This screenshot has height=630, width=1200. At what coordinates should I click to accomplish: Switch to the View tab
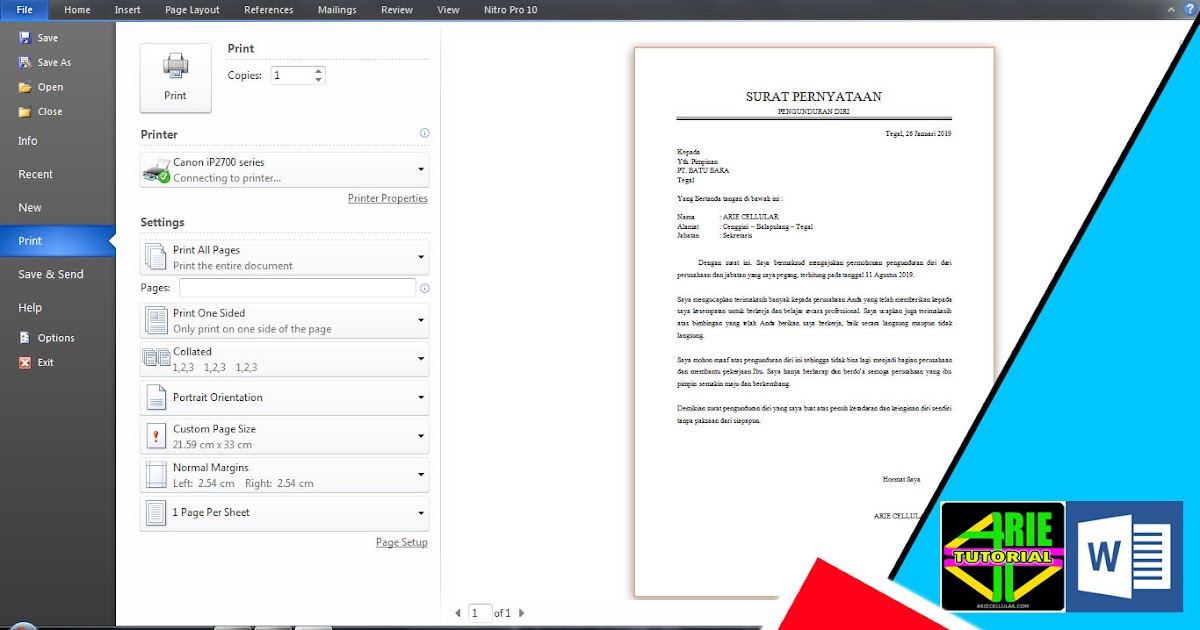[x=448, y=10]
